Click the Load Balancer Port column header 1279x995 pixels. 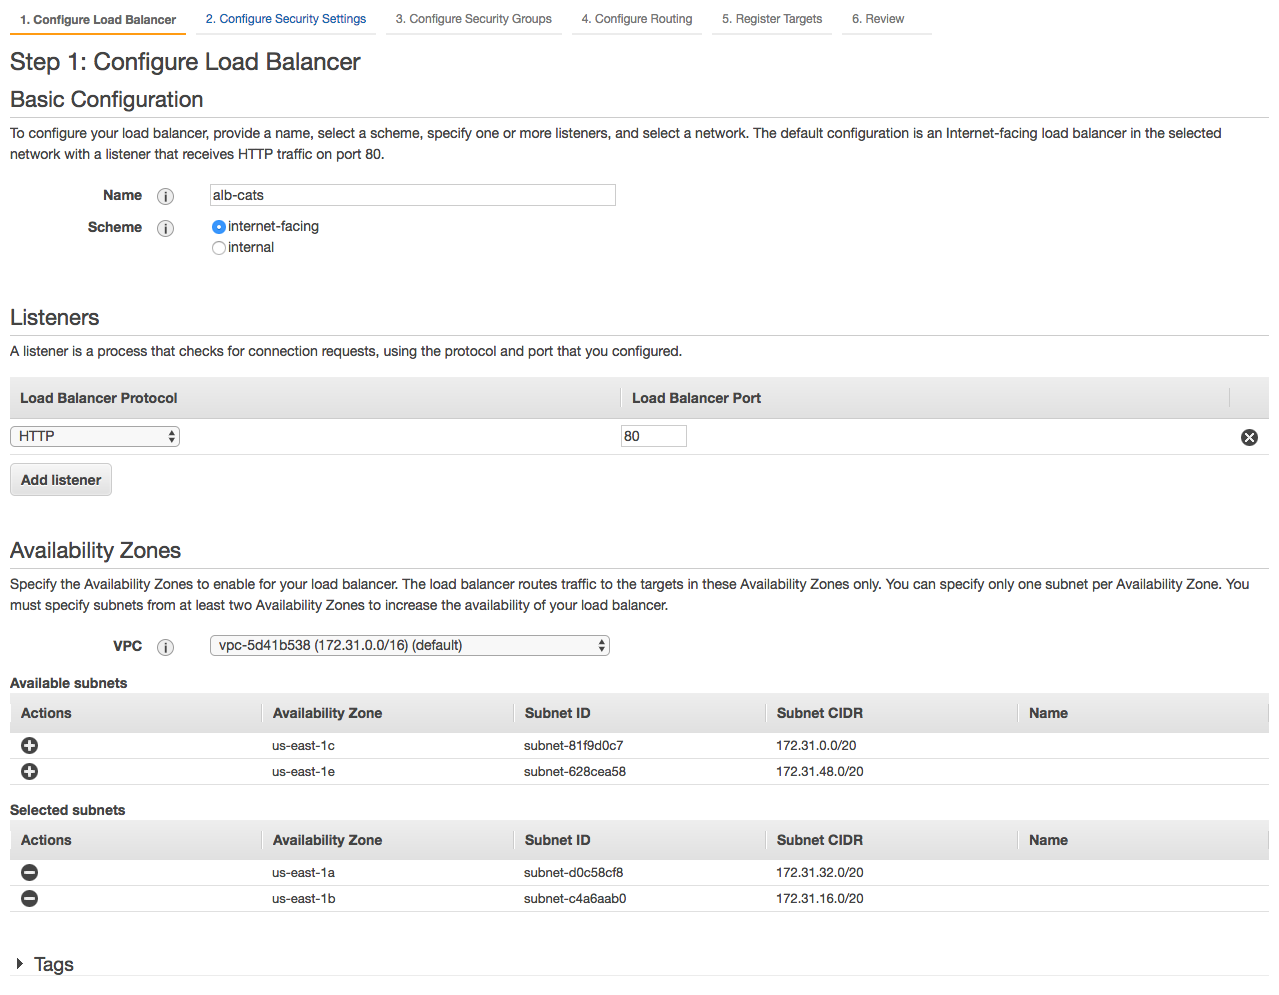pyautogui.click(x=696, y=398)
